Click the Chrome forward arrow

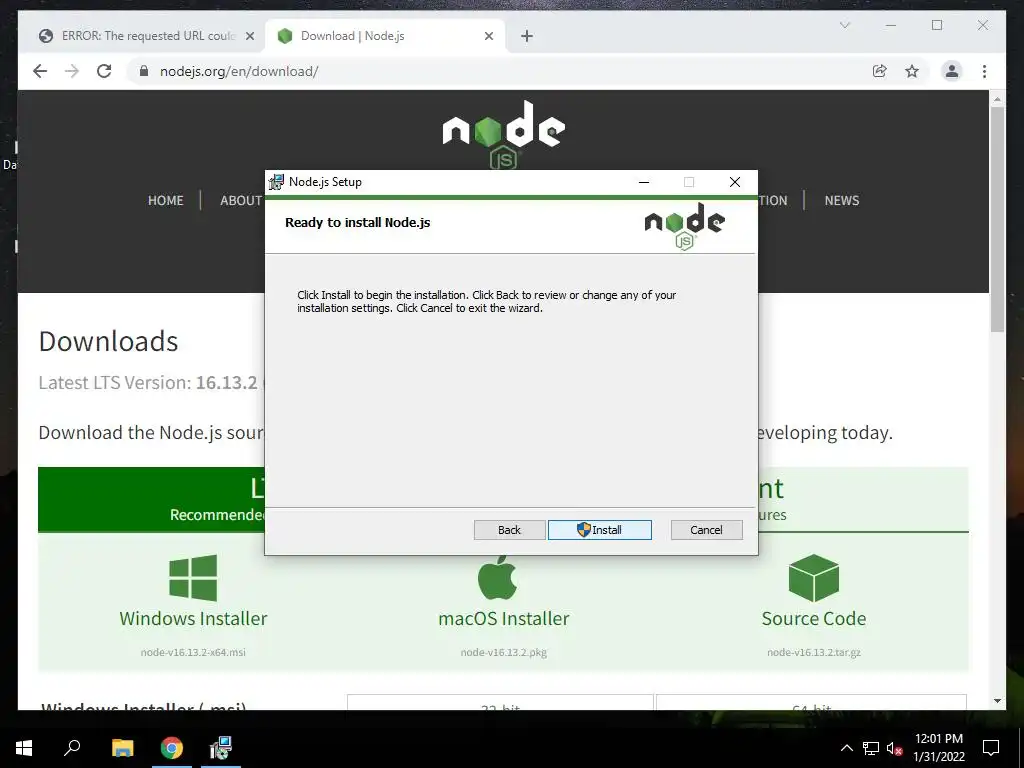(x=72, y=71)
